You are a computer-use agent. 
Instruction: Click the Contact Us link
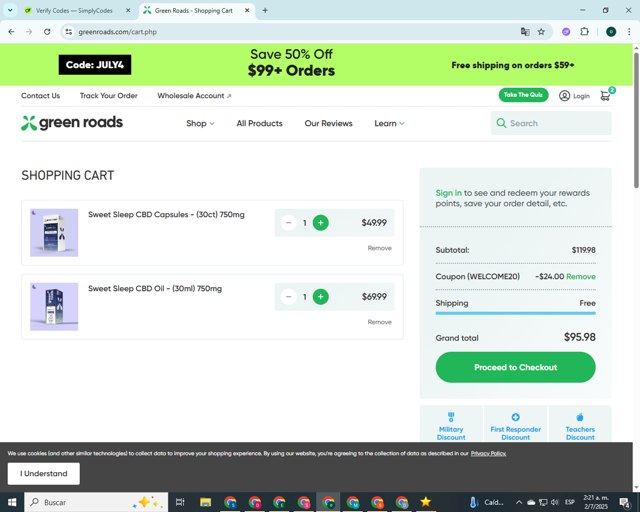coord(40,96)
